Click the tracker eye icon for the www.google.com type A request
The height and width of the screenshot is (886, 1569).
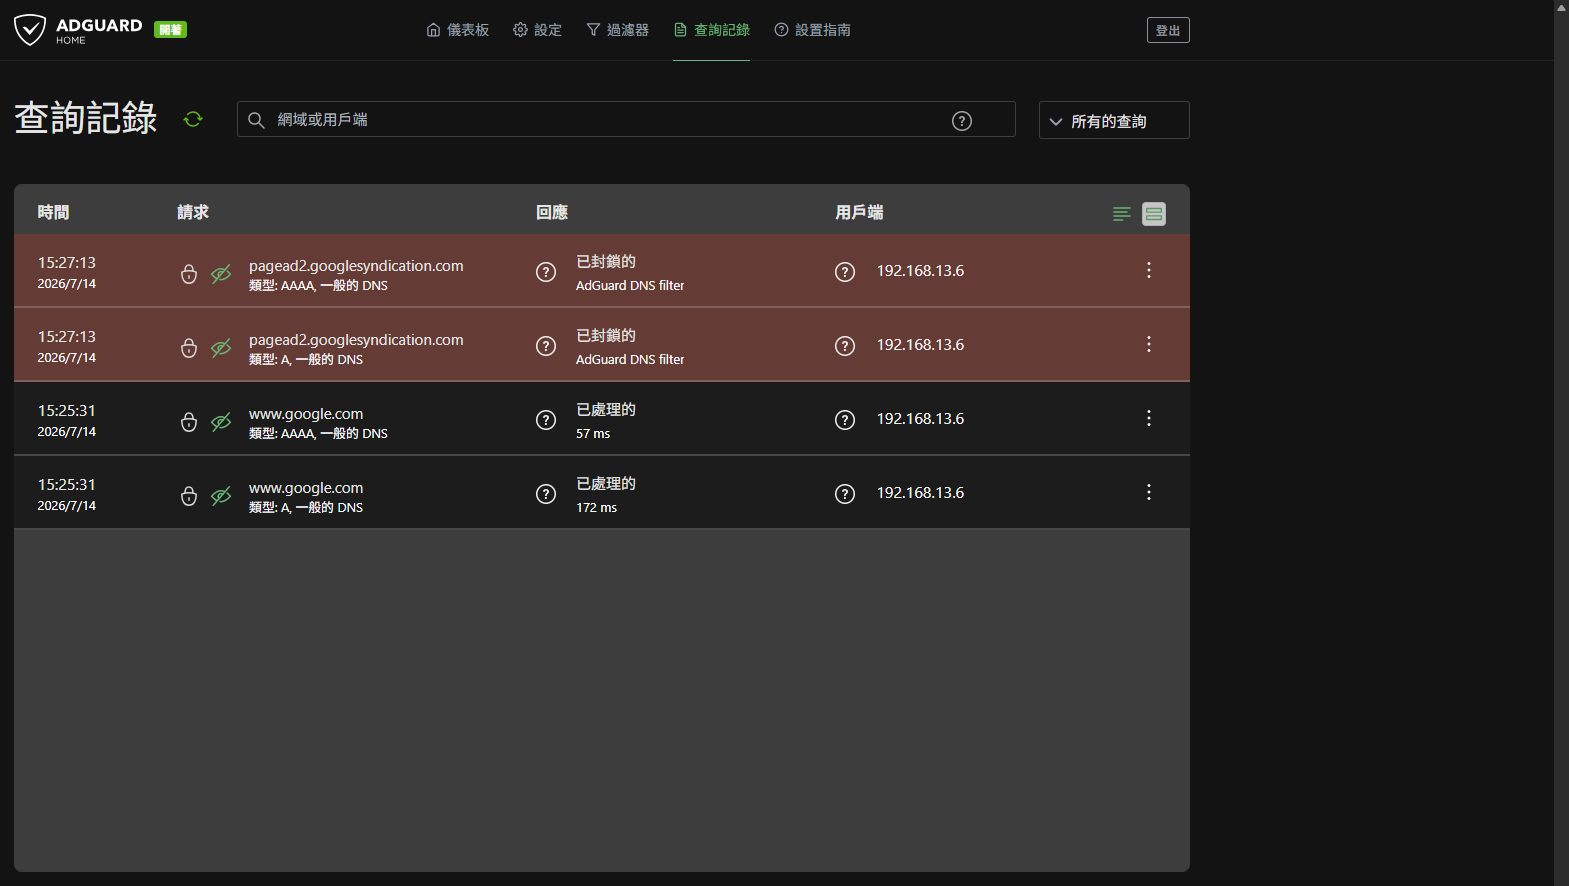coord(221,495)
